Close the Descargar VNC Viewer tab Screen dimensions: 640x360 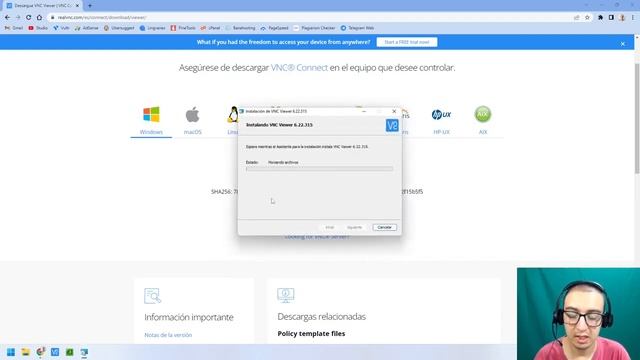(77, 6)
